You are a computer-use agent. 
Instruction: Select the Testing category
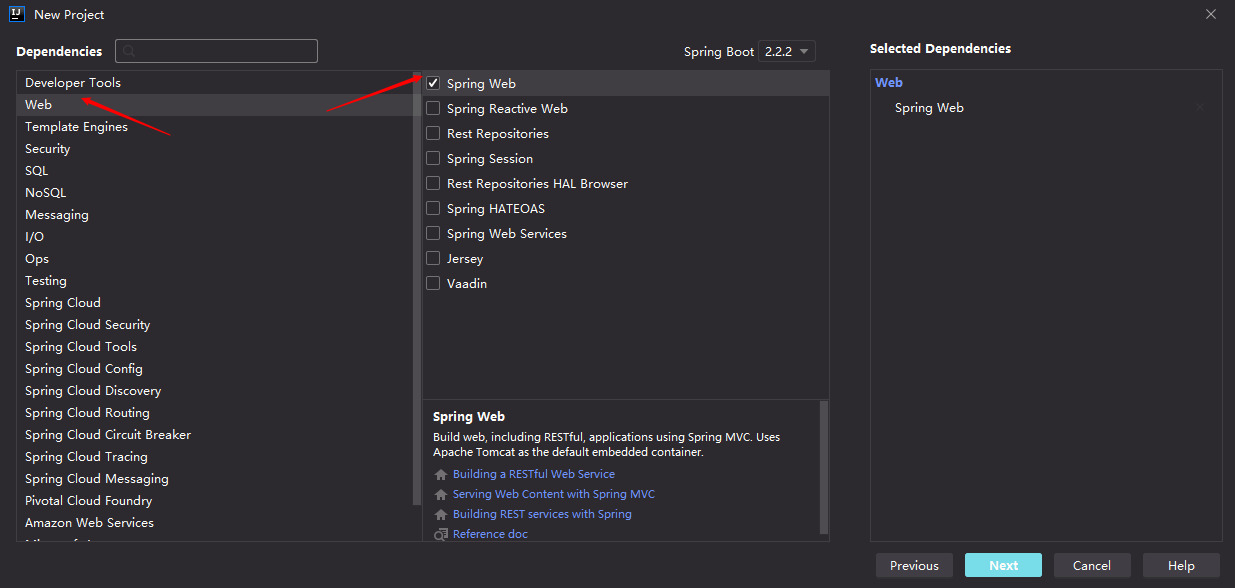(x=215, y=281)
